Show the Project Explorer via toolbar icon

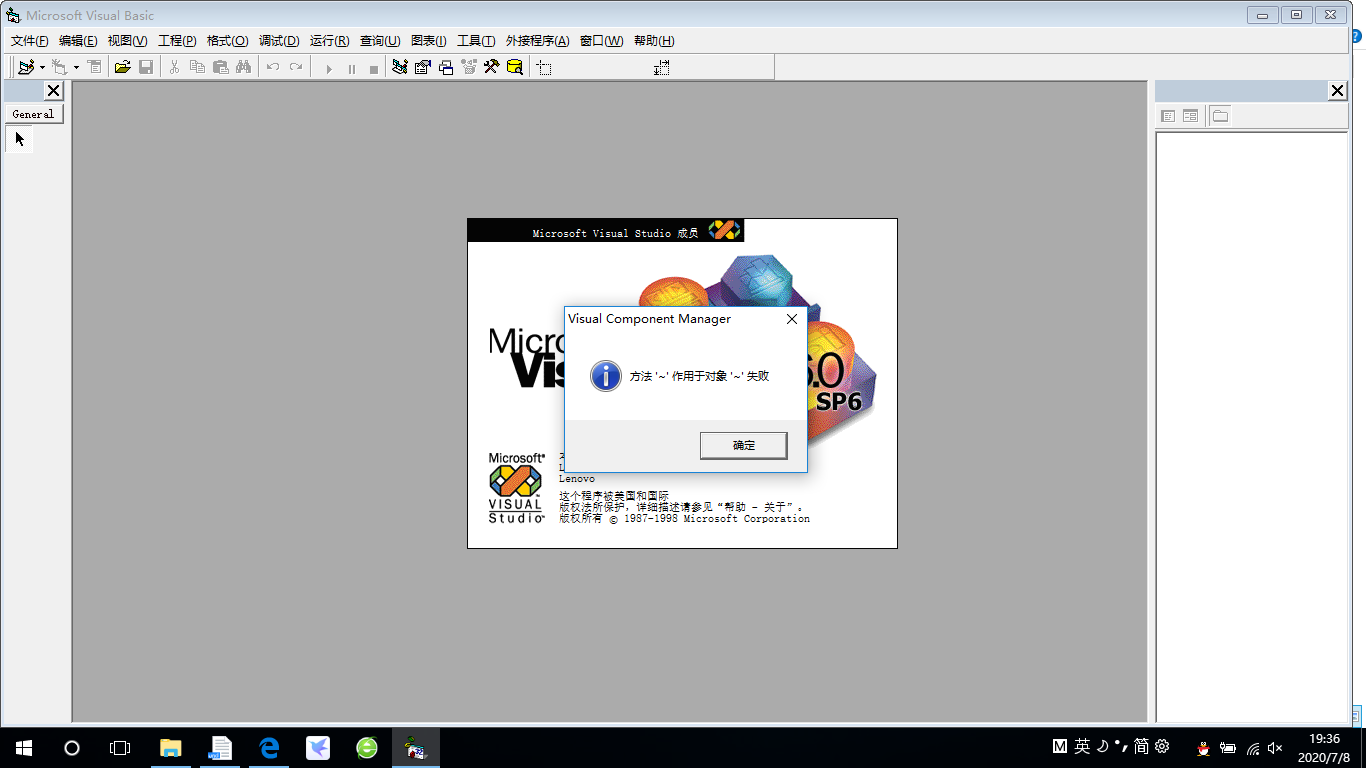(x=399, y=67)
